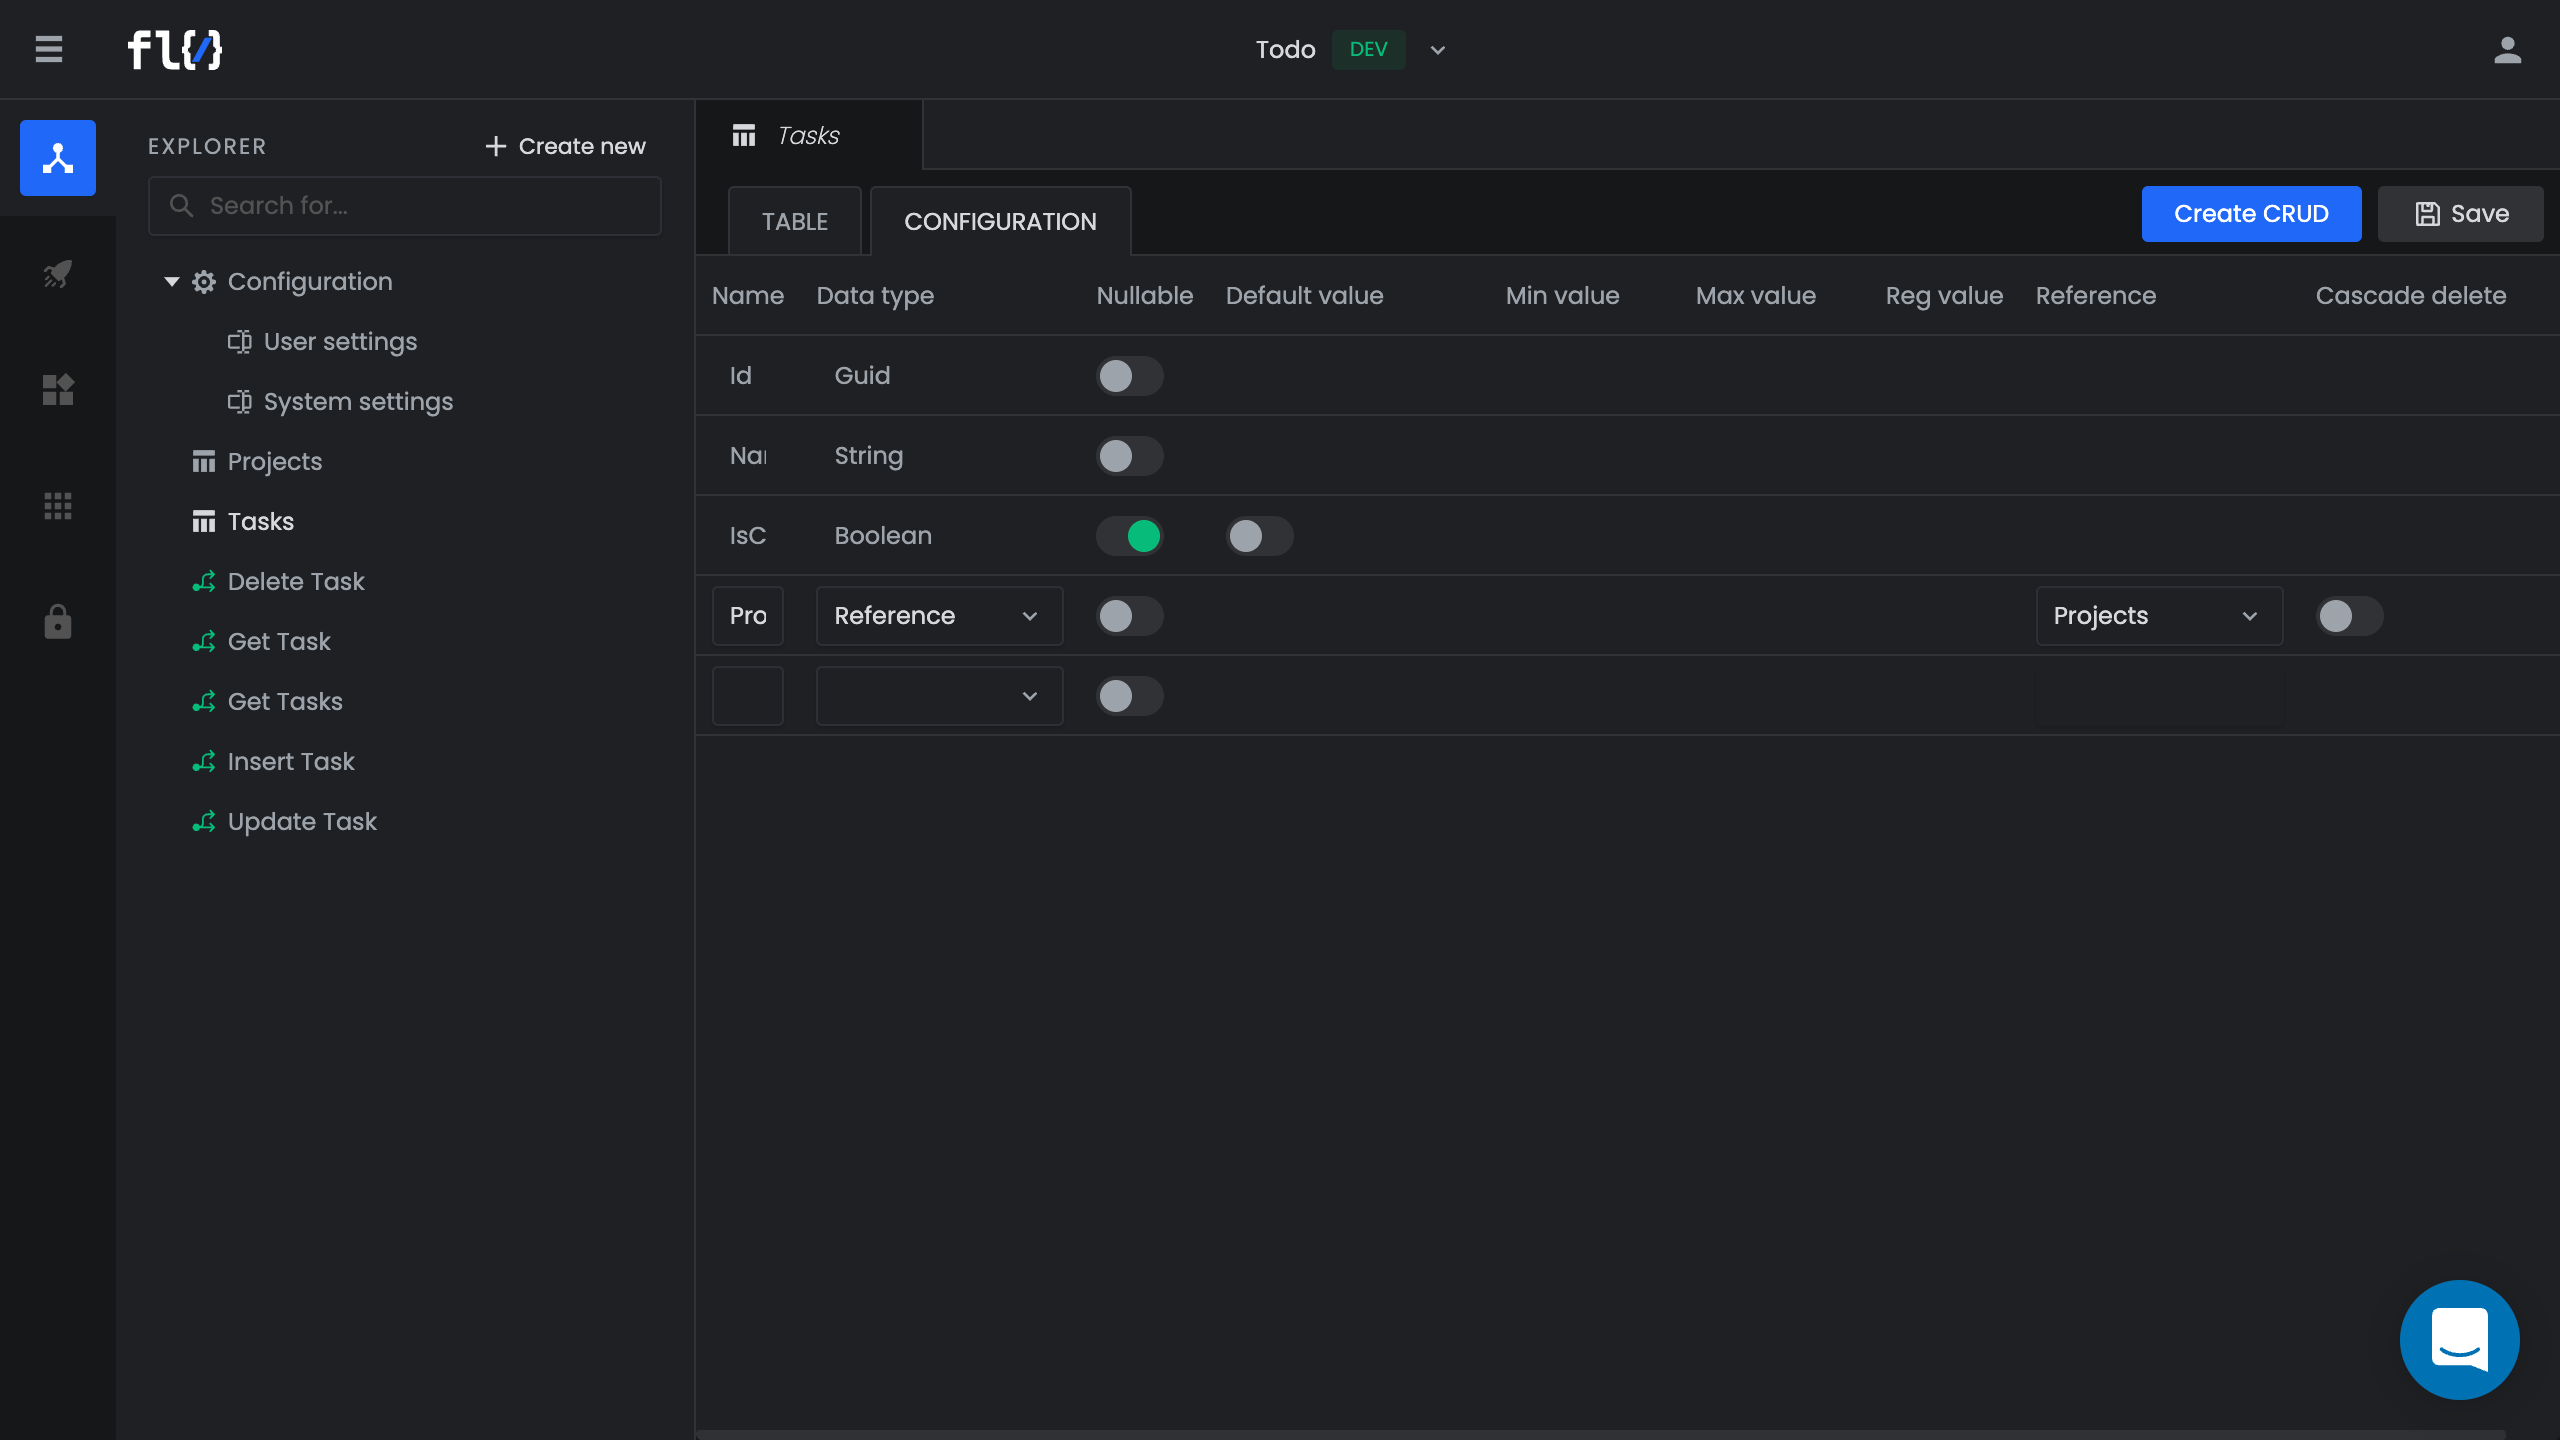Click the Guid data type cell
The image size is (2560, 1440).
point(862,376)
